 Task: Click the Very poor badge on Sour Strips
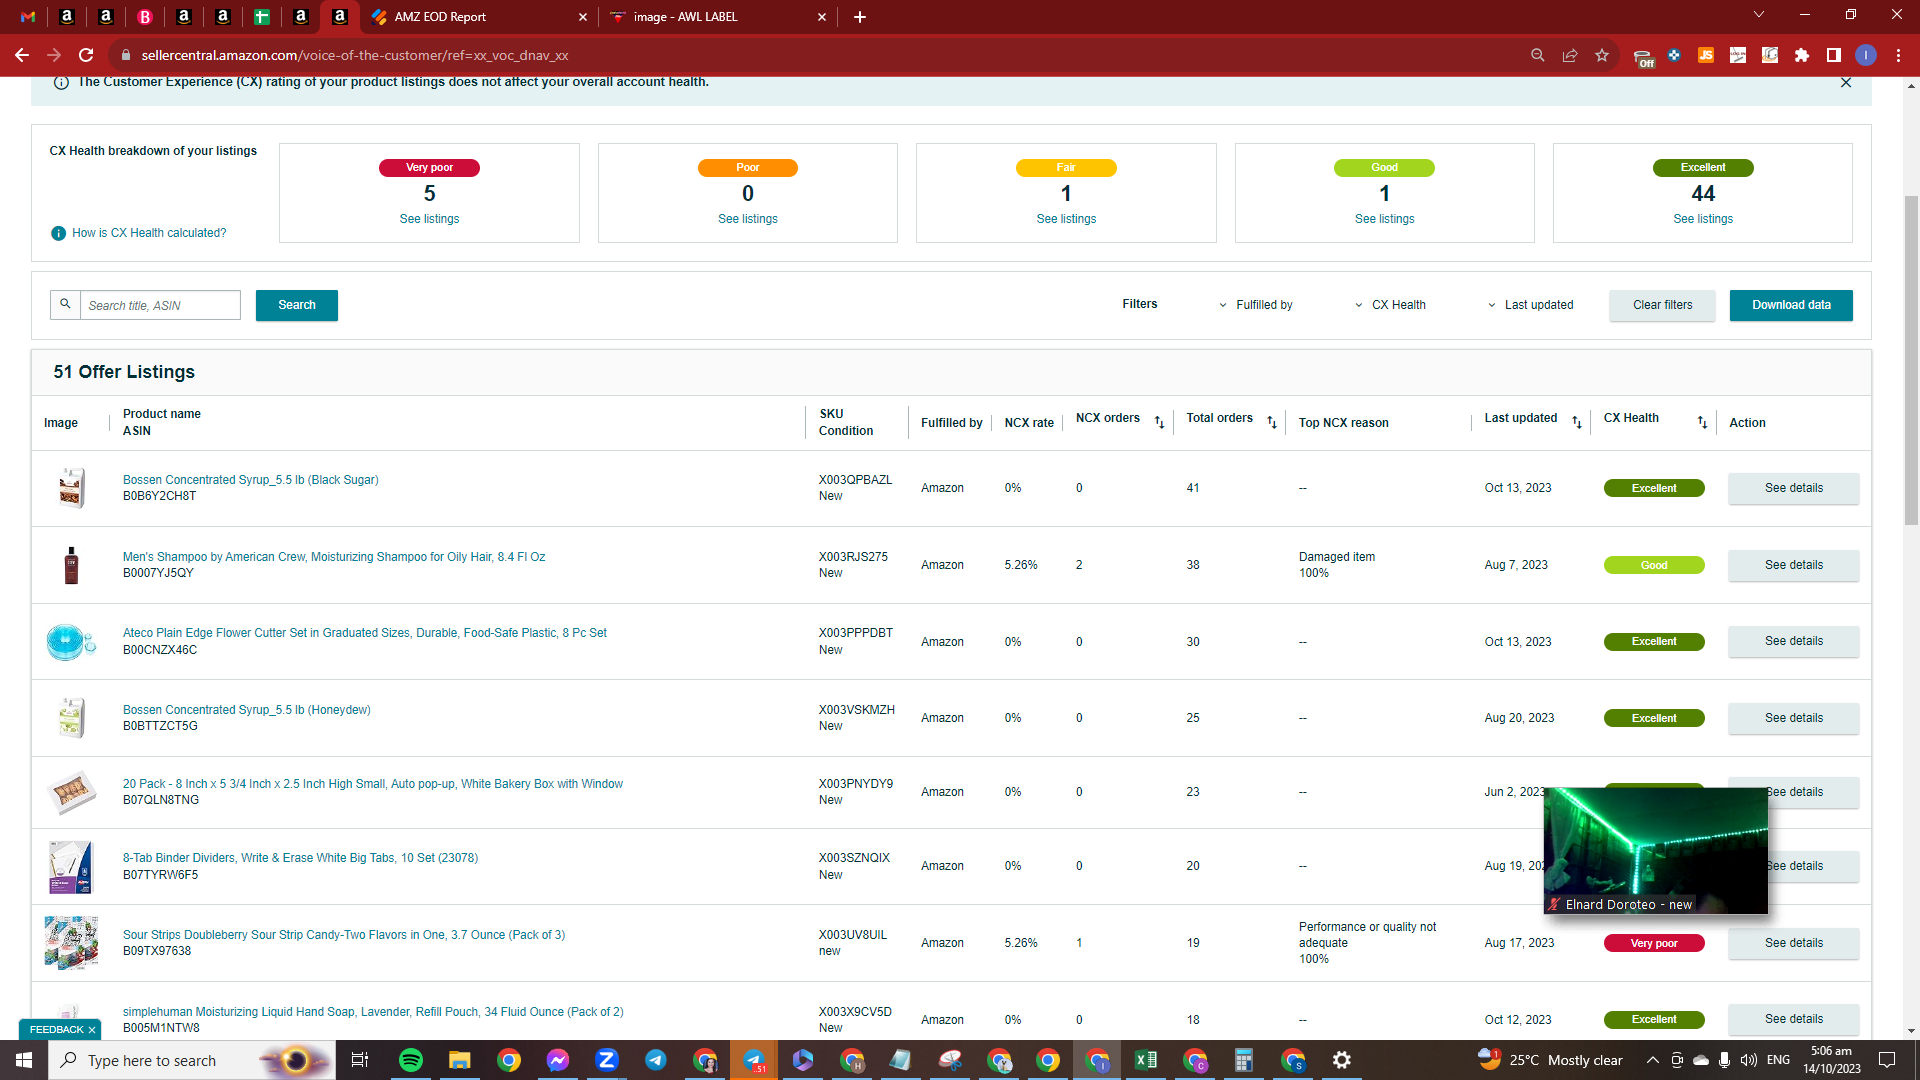click(x=1654, y=943)
